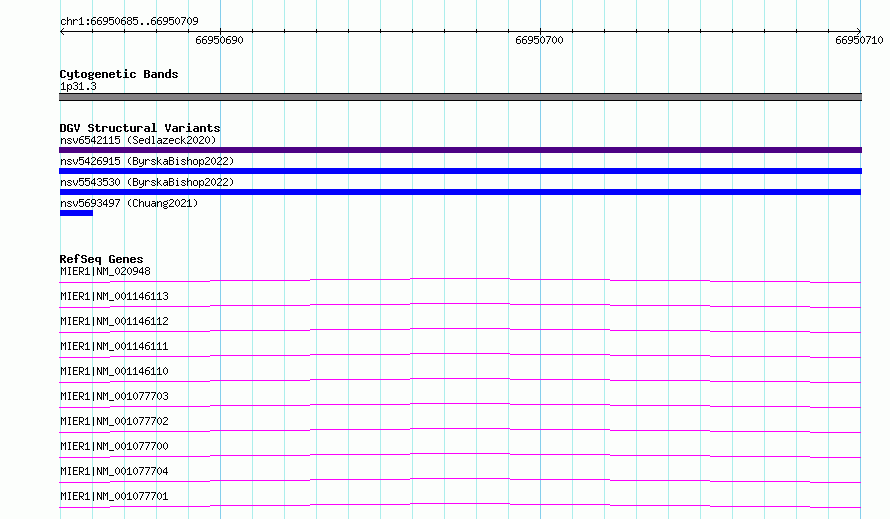Open transcript MIER1|NM_001146111
This screenshot has width=890, height=519.
coord(114,346)
